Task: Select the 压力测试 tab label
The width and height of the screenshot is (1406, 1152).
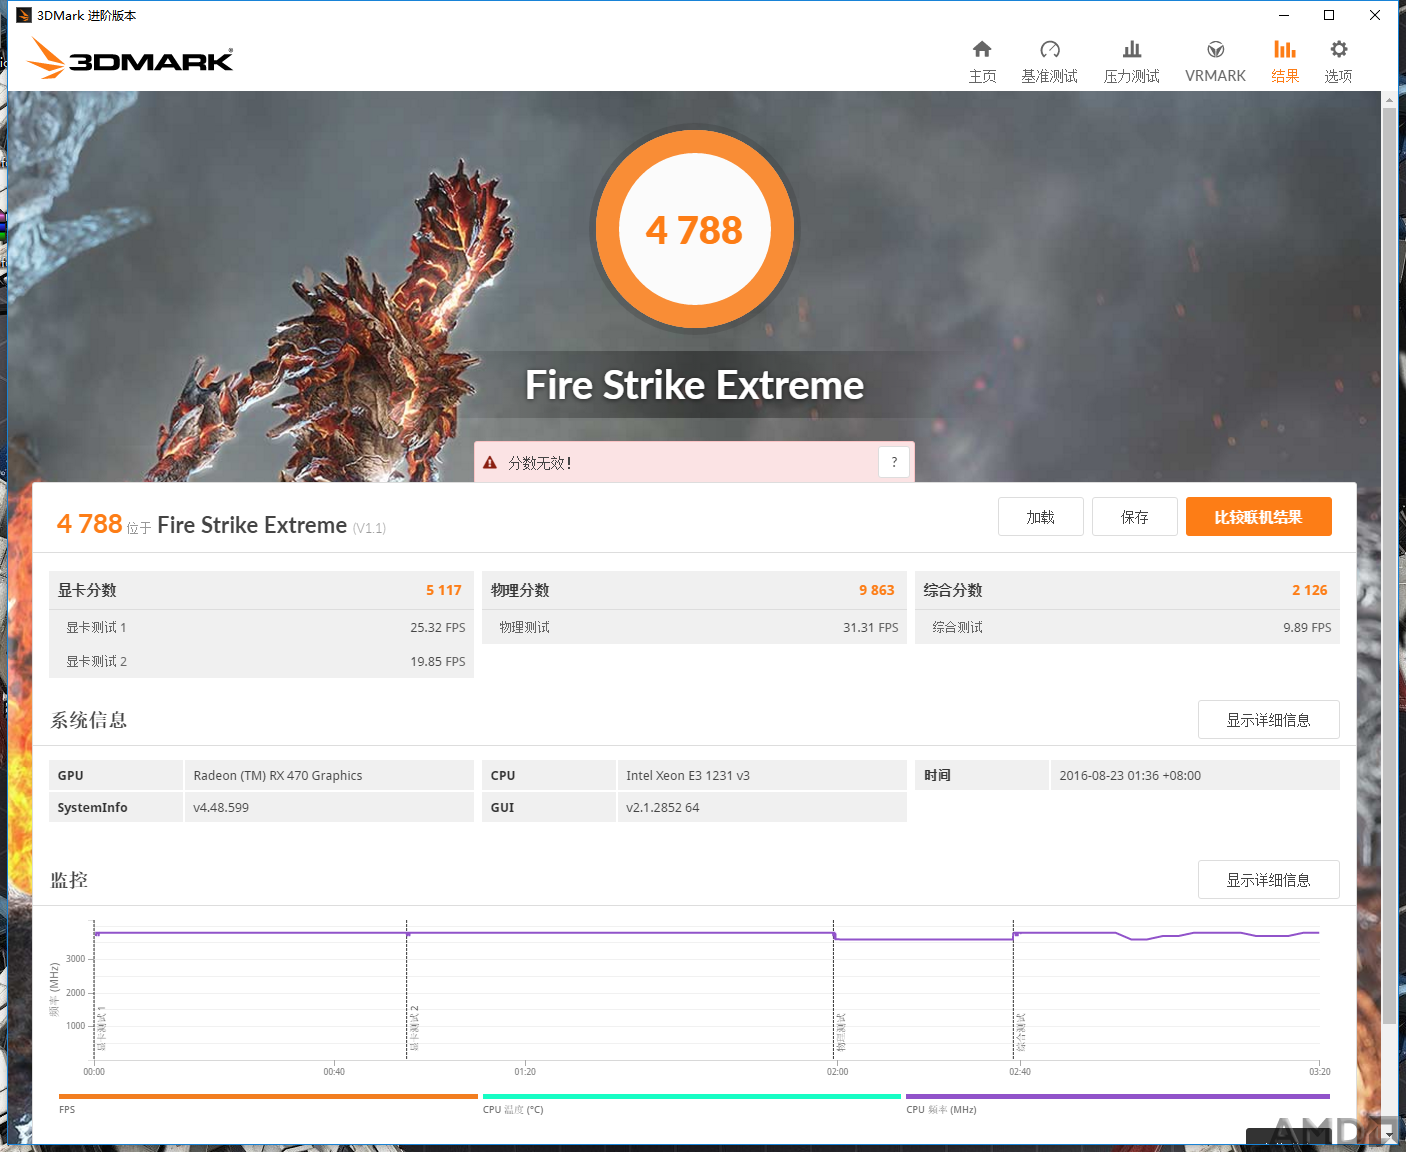Action: coord(1131,76)
